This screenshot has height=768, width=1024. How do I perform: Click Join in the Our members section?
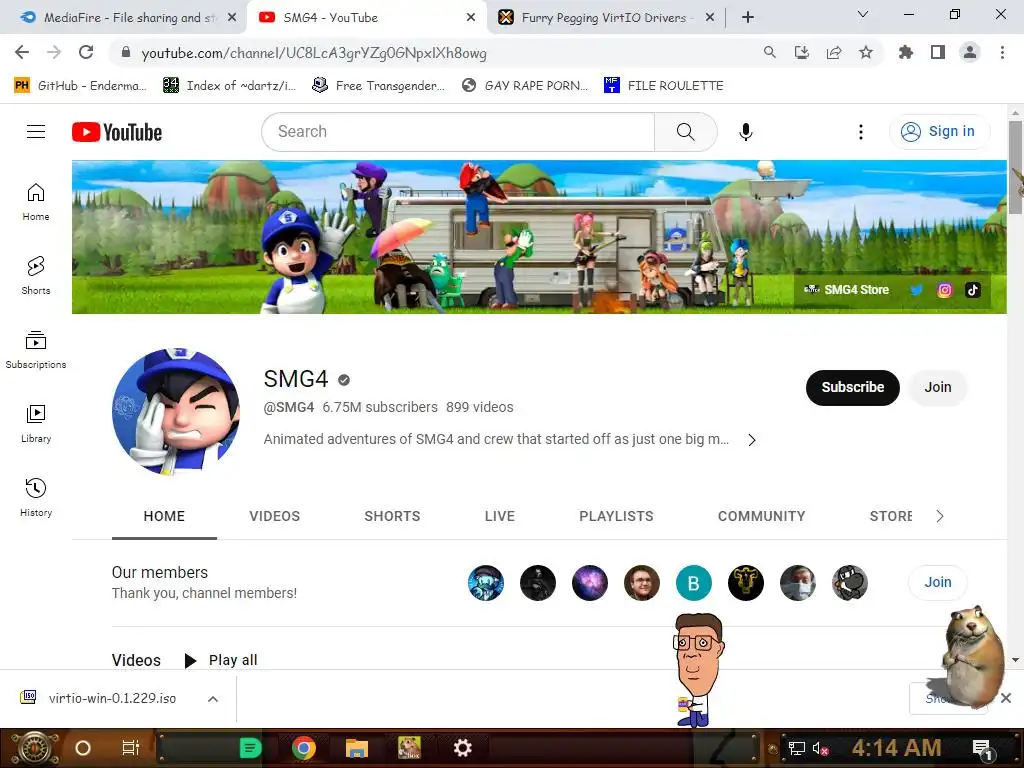pyautogui.click(x=937, y=583)
